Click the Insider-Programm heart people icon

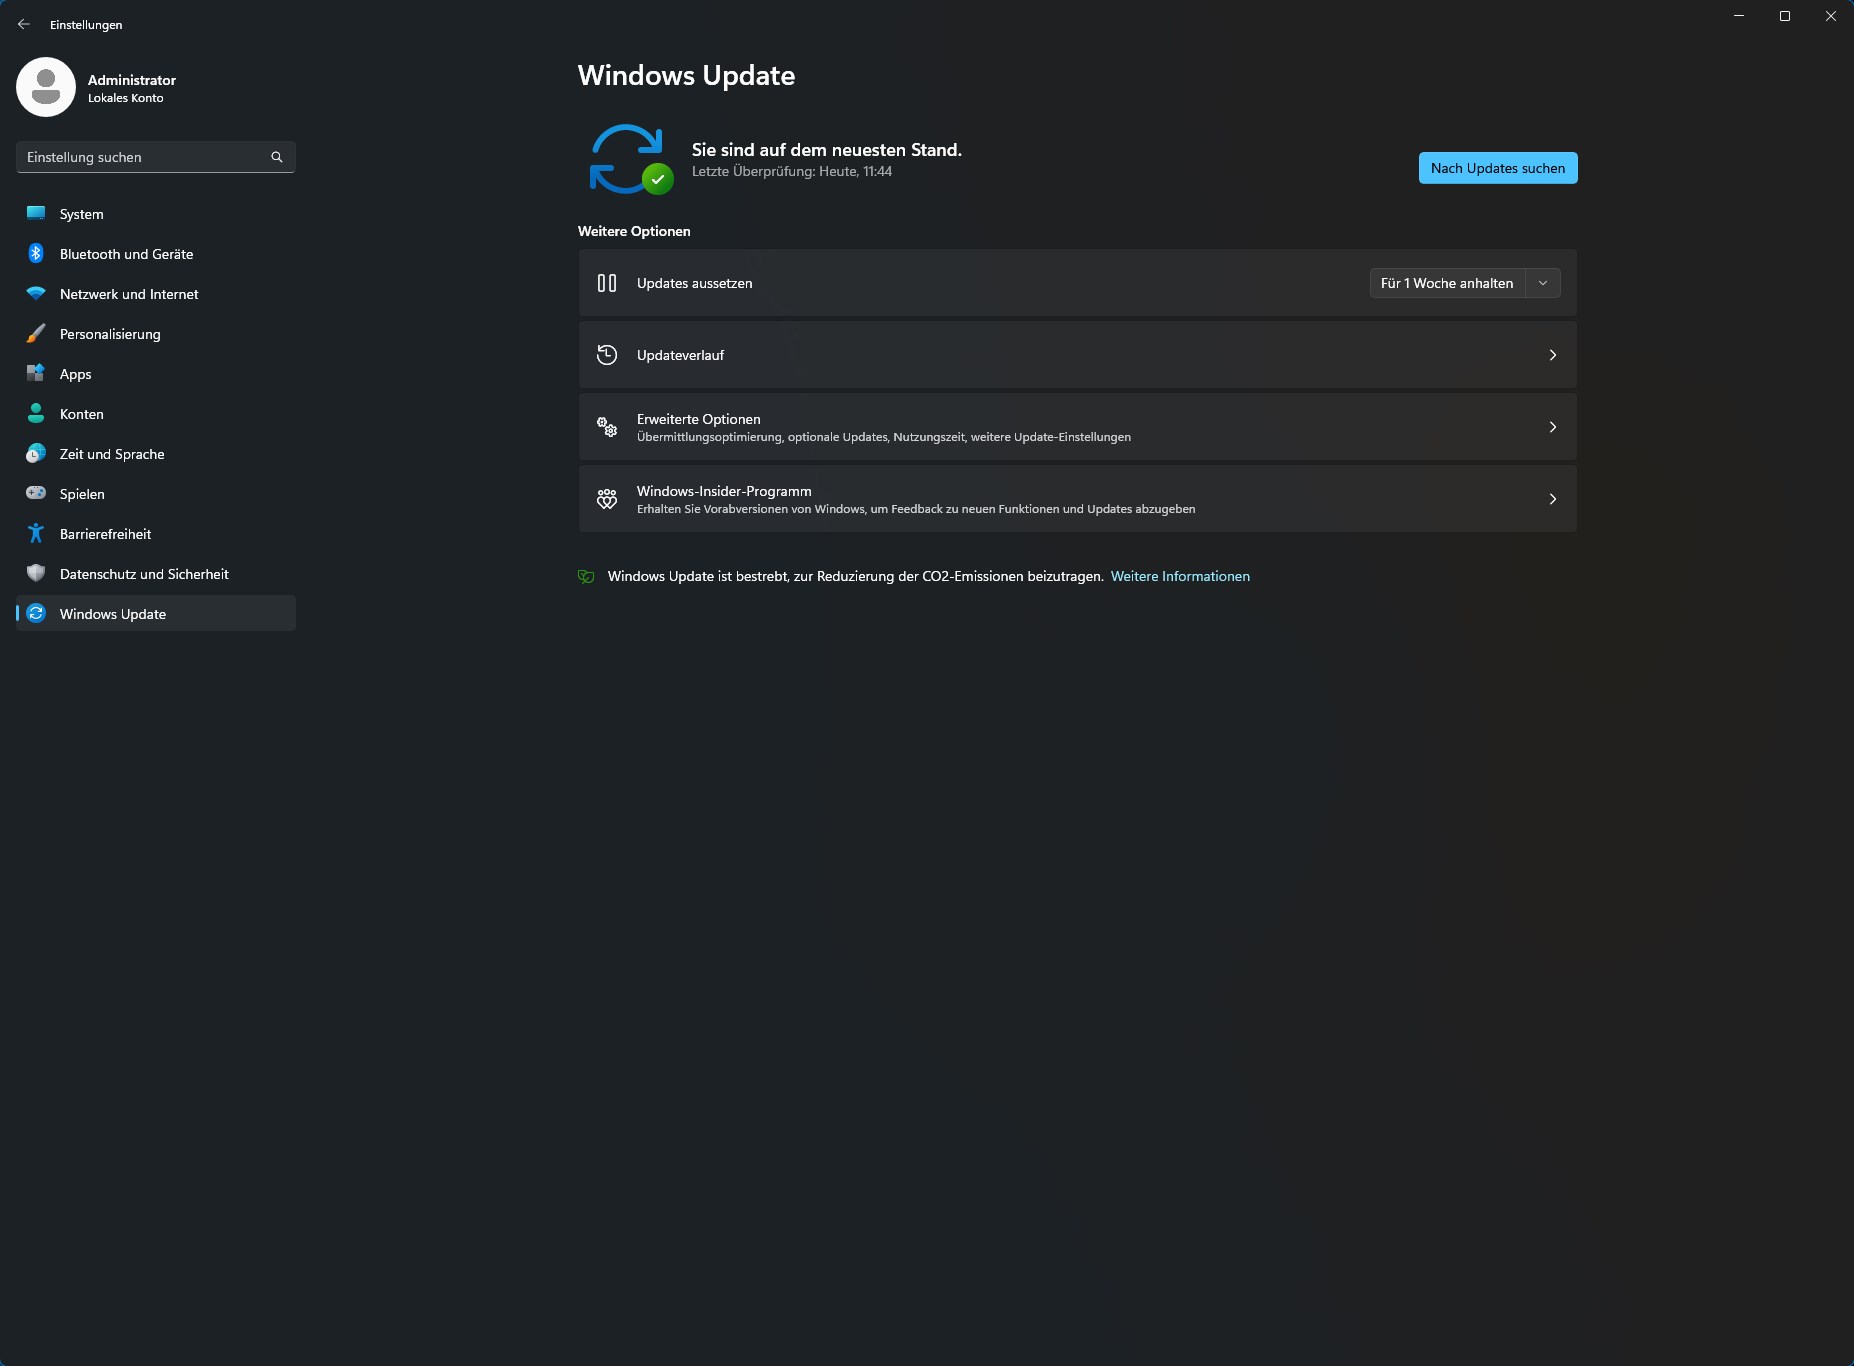[607, 499]
